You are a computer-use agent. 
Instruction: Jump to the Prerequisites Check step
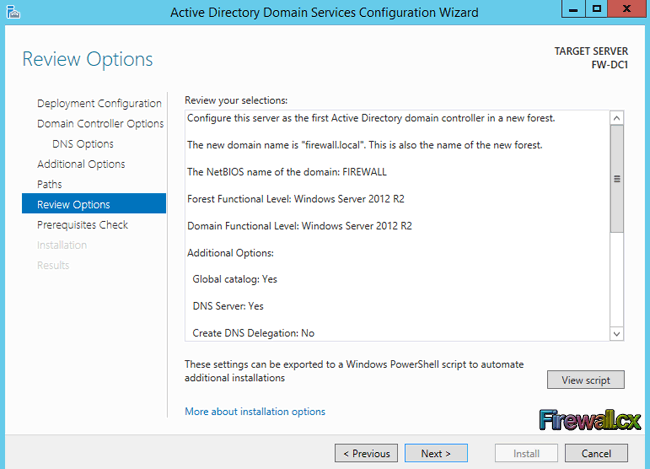pyautogui.click(x=82, y=225)
